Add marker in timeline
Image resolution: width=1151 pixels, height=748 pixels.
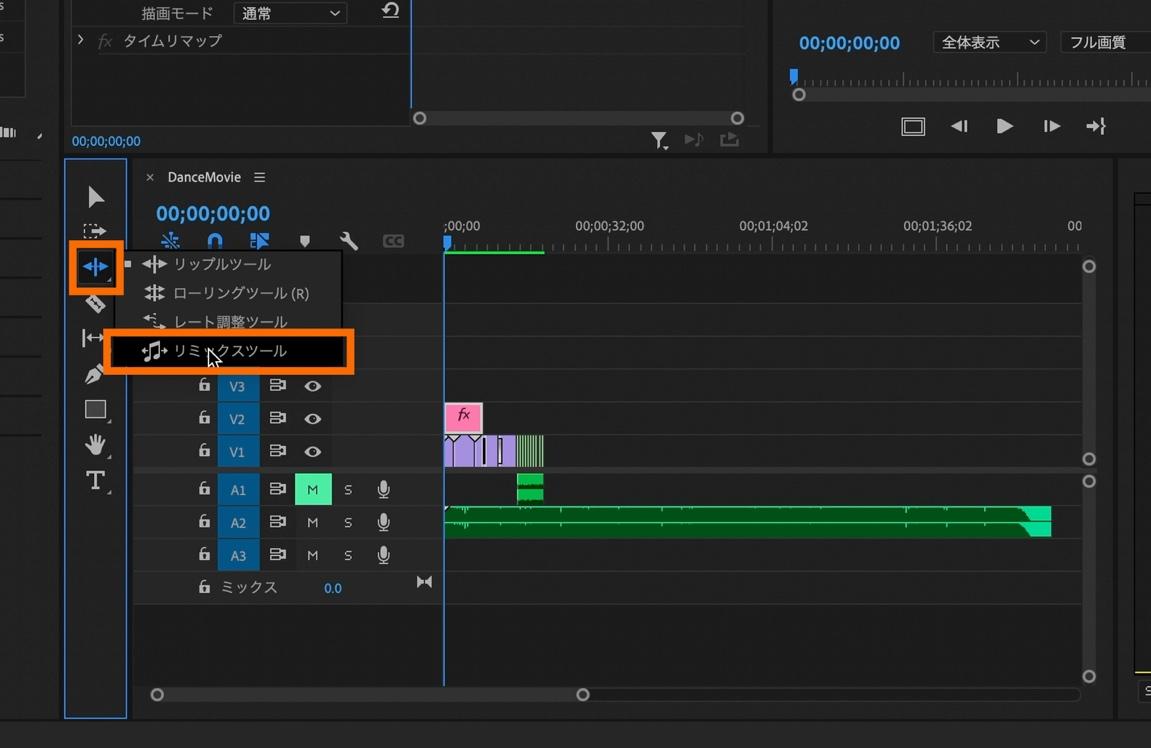coord(305,241)
